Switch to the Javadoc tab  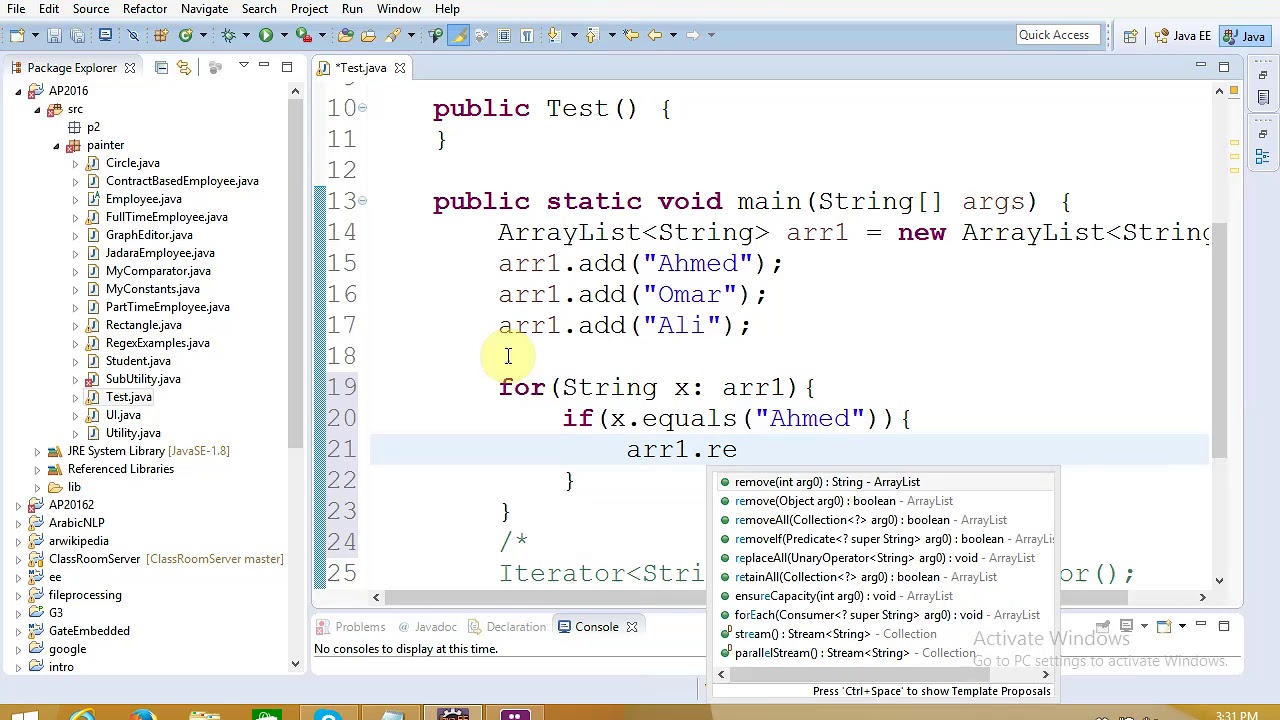pos(427,627)
